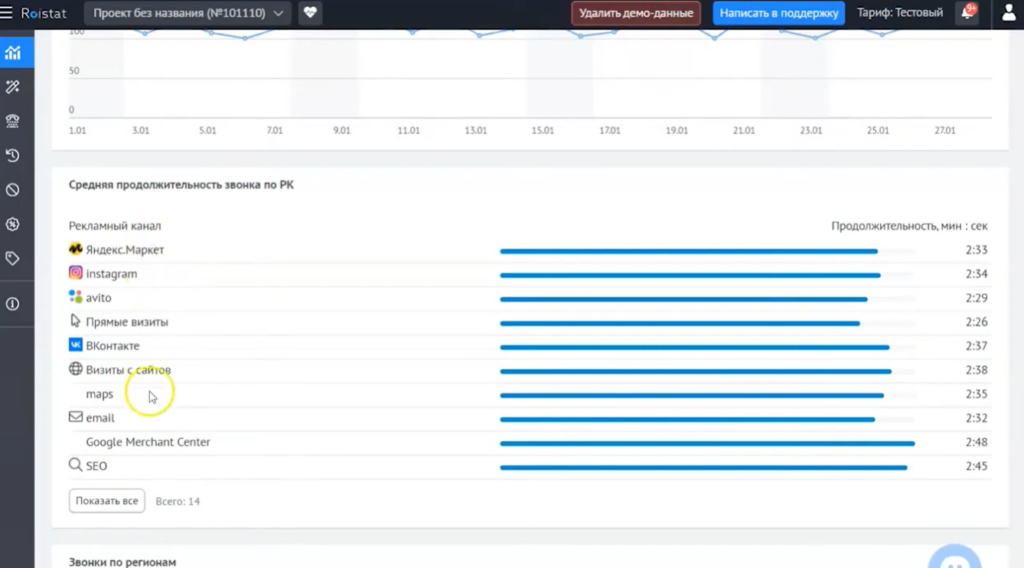Click the Продолжительность, мин : сек column header

click(x=909, y=226)
